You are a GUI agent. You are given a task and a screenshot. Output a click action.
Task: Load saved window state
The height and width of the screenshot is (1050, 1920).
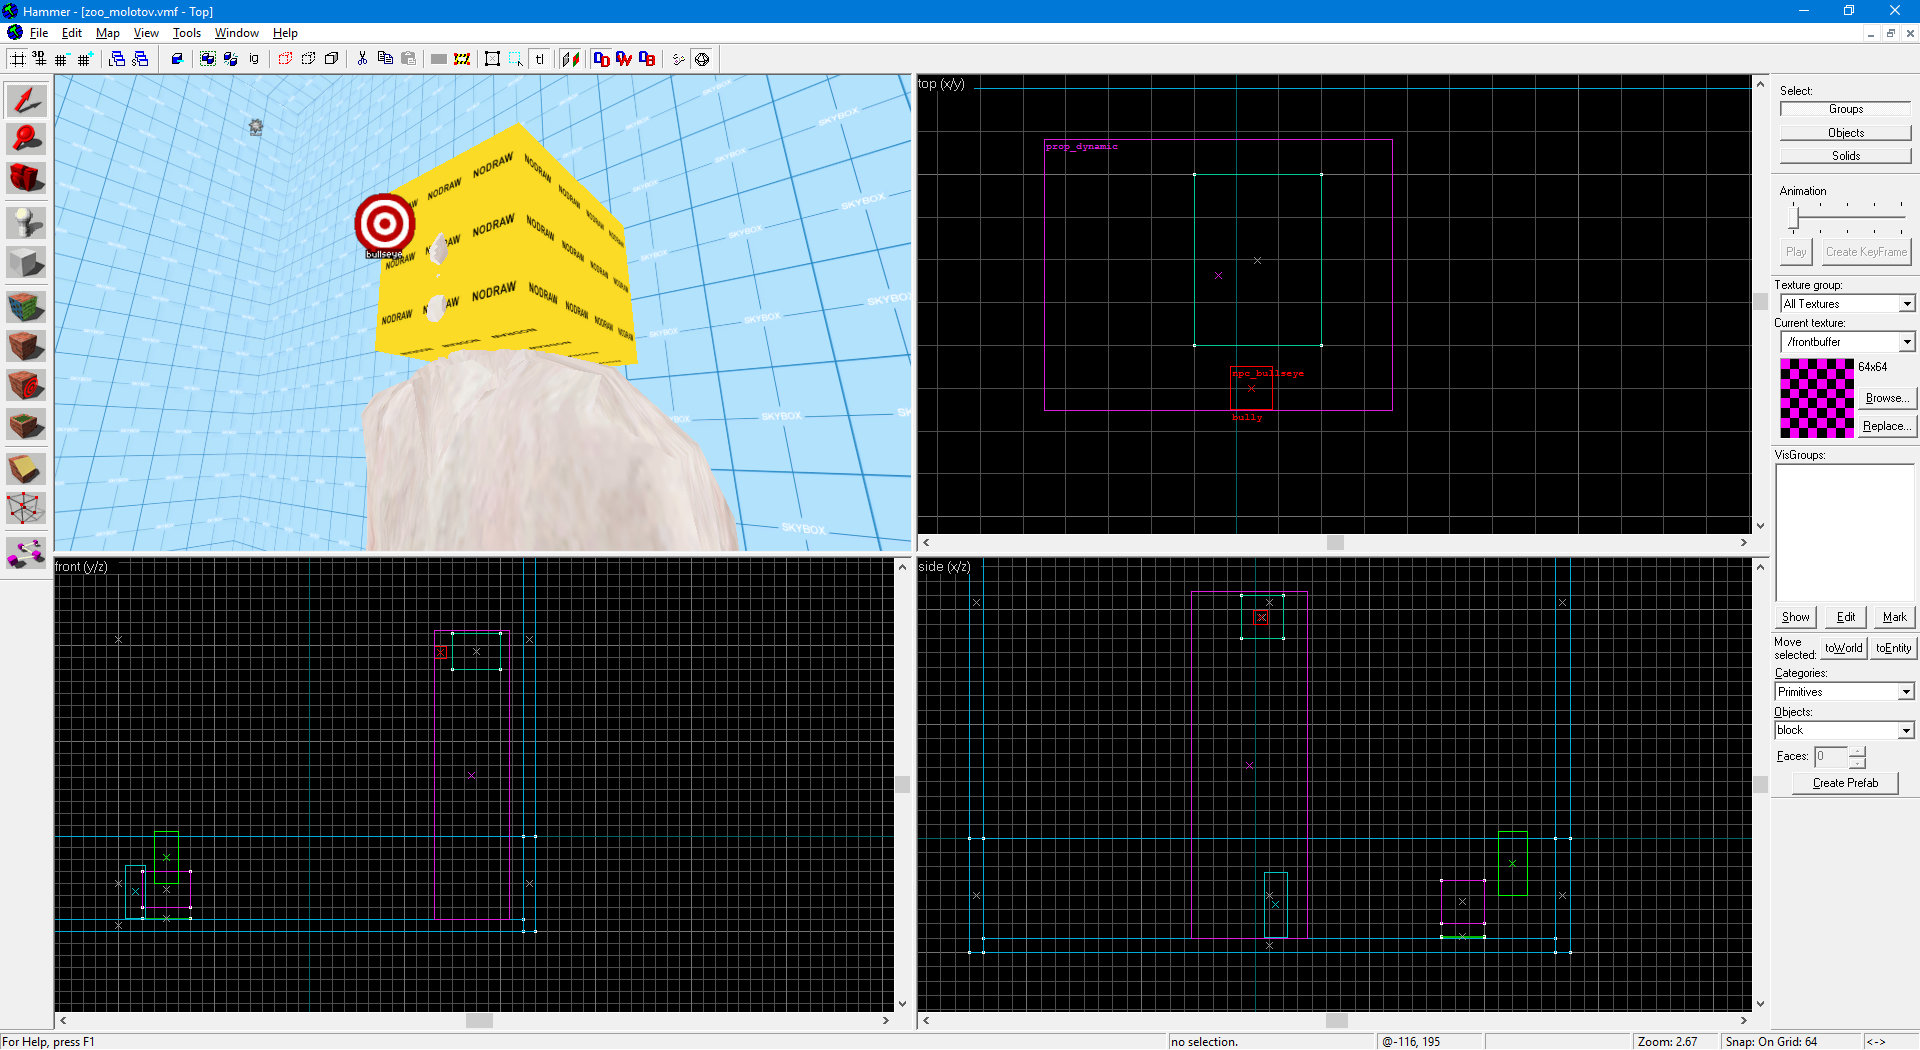click(117, 59)
